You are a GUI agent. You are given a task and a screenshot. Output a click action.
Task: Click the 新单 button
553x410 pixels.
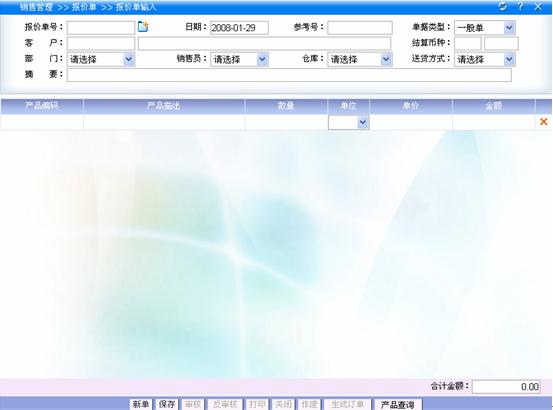pos(141,404)
